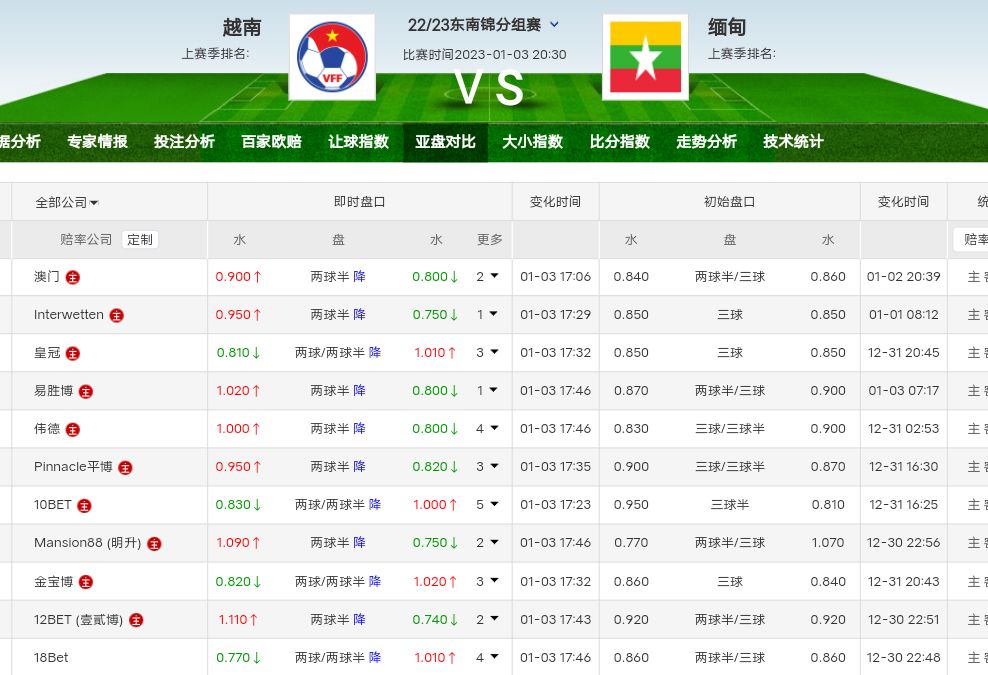Open the 22/23东南锦分组赛 league dropdown
The height and width of the screenshot is (675, 988).
coord(555,25)
